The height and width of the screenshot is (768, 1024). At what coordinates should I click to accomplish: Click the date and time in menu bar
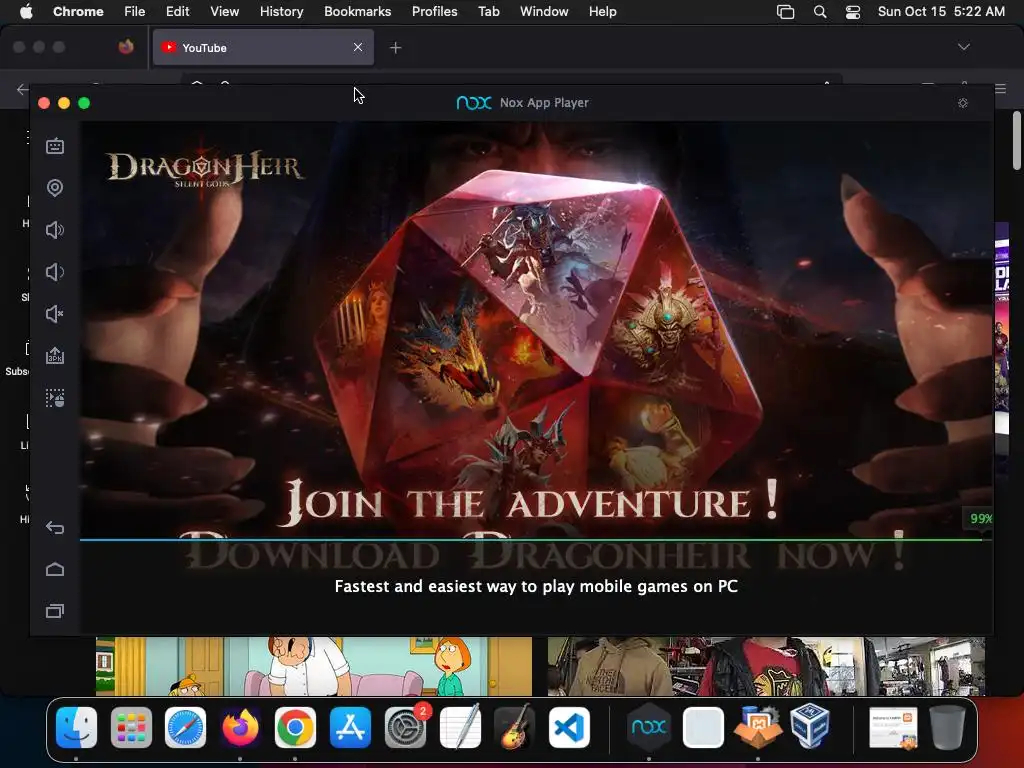(941, 12)
